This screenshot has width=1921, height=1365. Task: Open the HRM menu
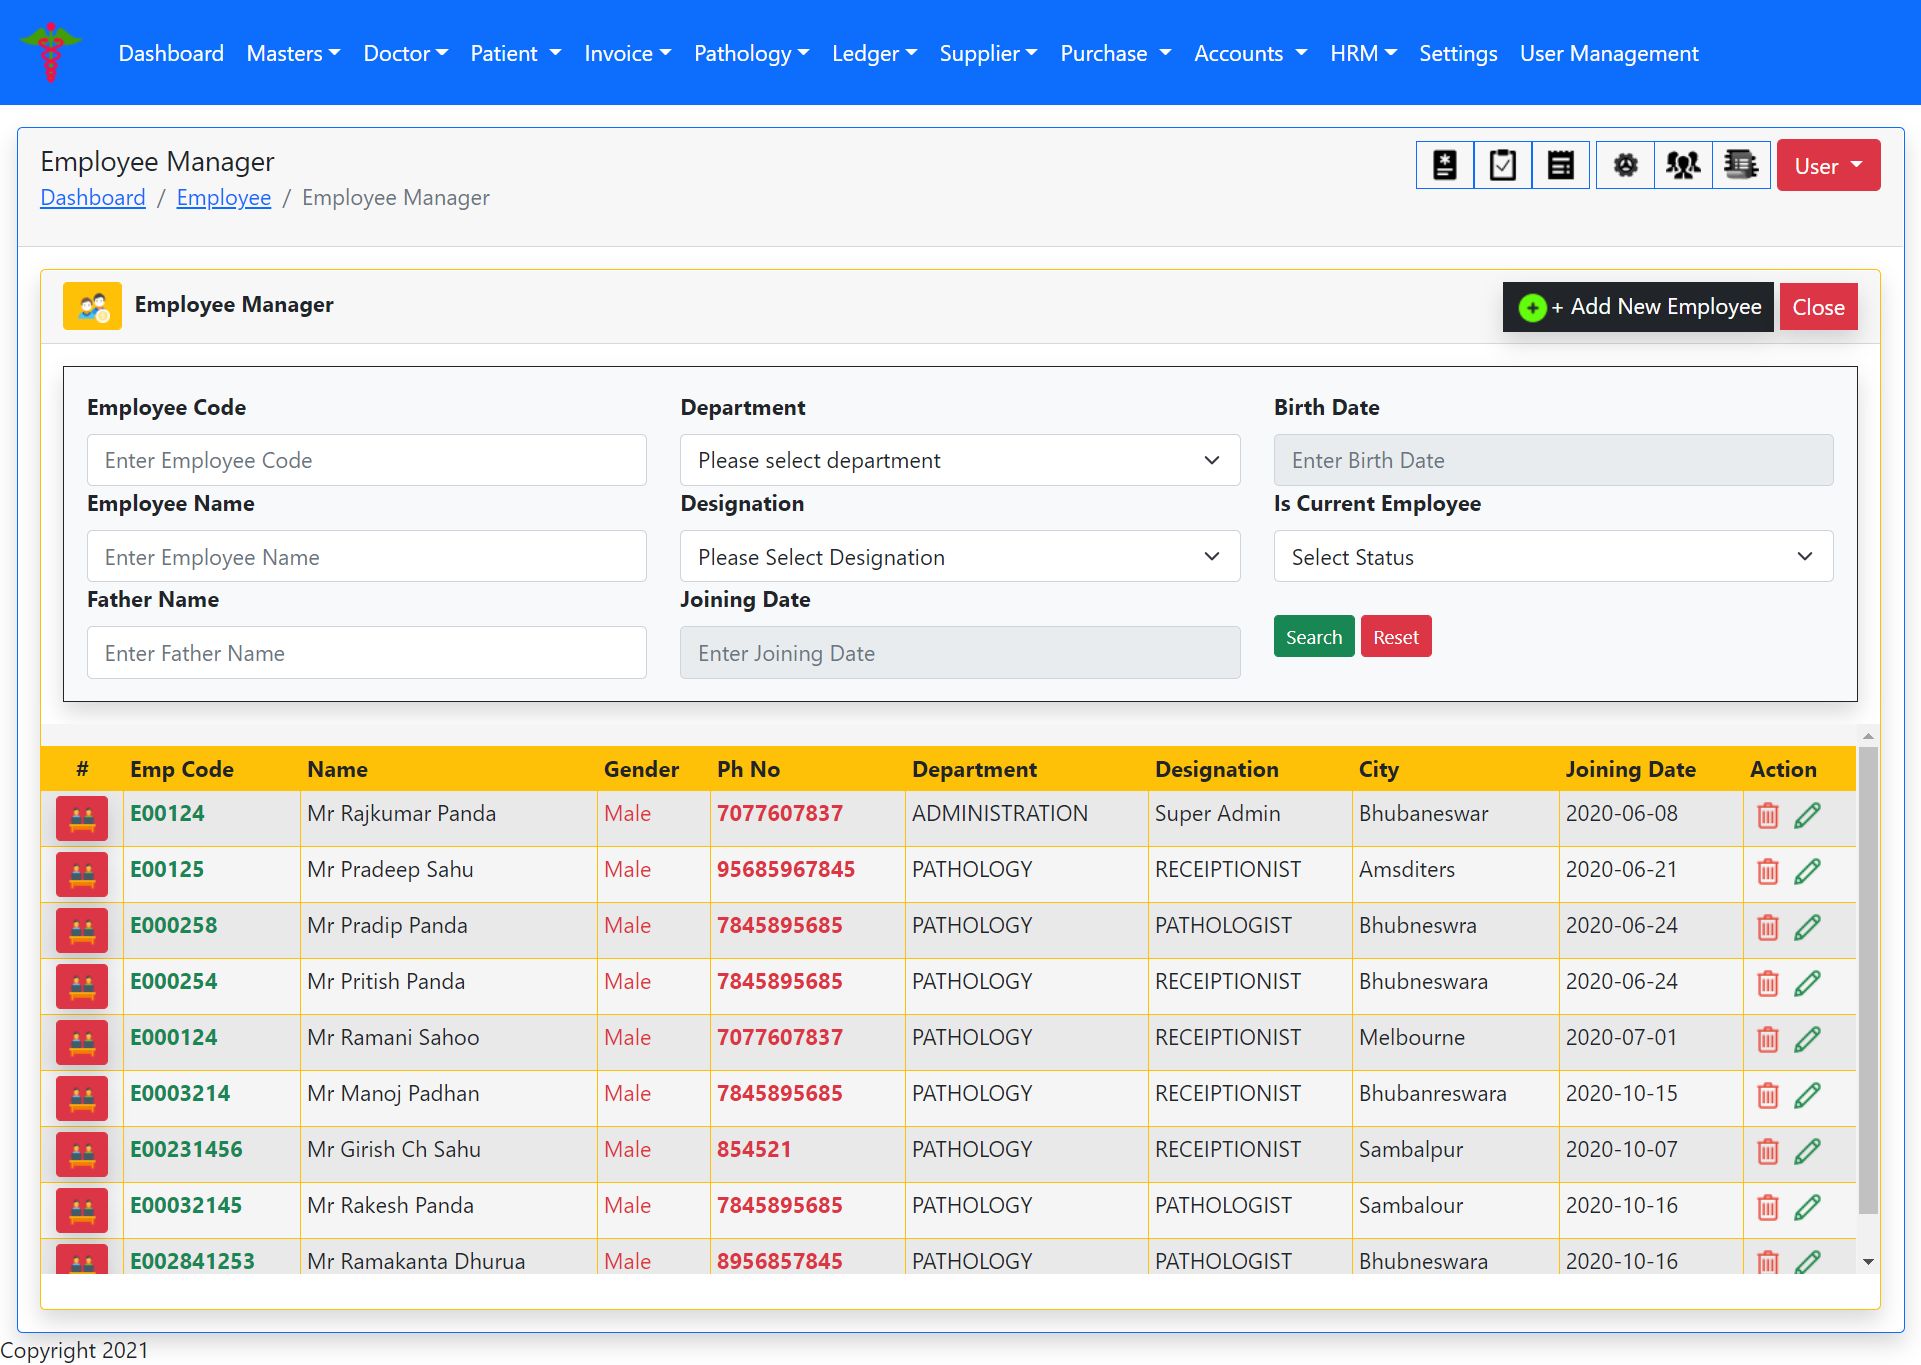pos(1362,53)
